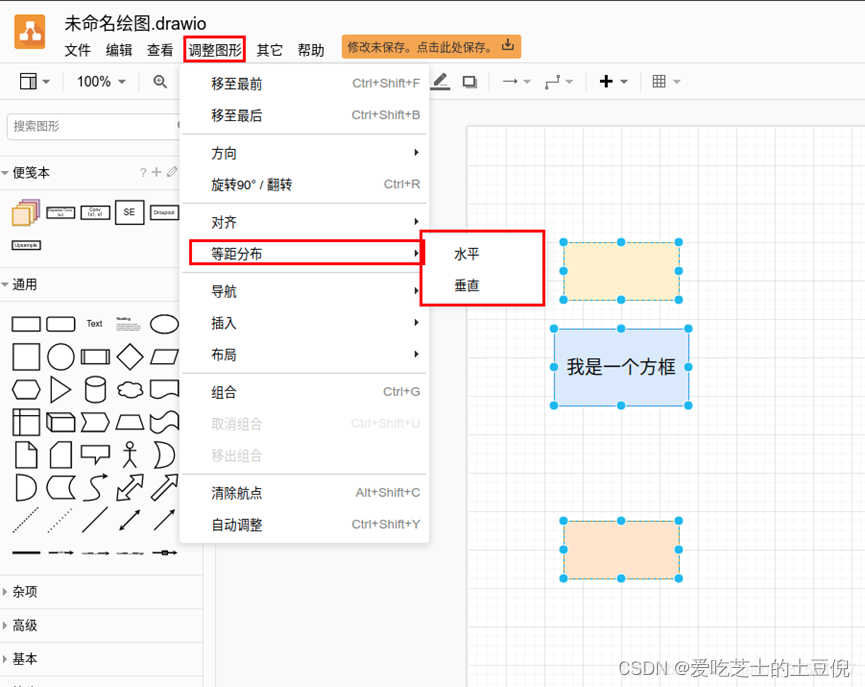The image size is (865, 687).
Task: Click the scratchpad edit pencil icon
Action: [x=172, y=172]
